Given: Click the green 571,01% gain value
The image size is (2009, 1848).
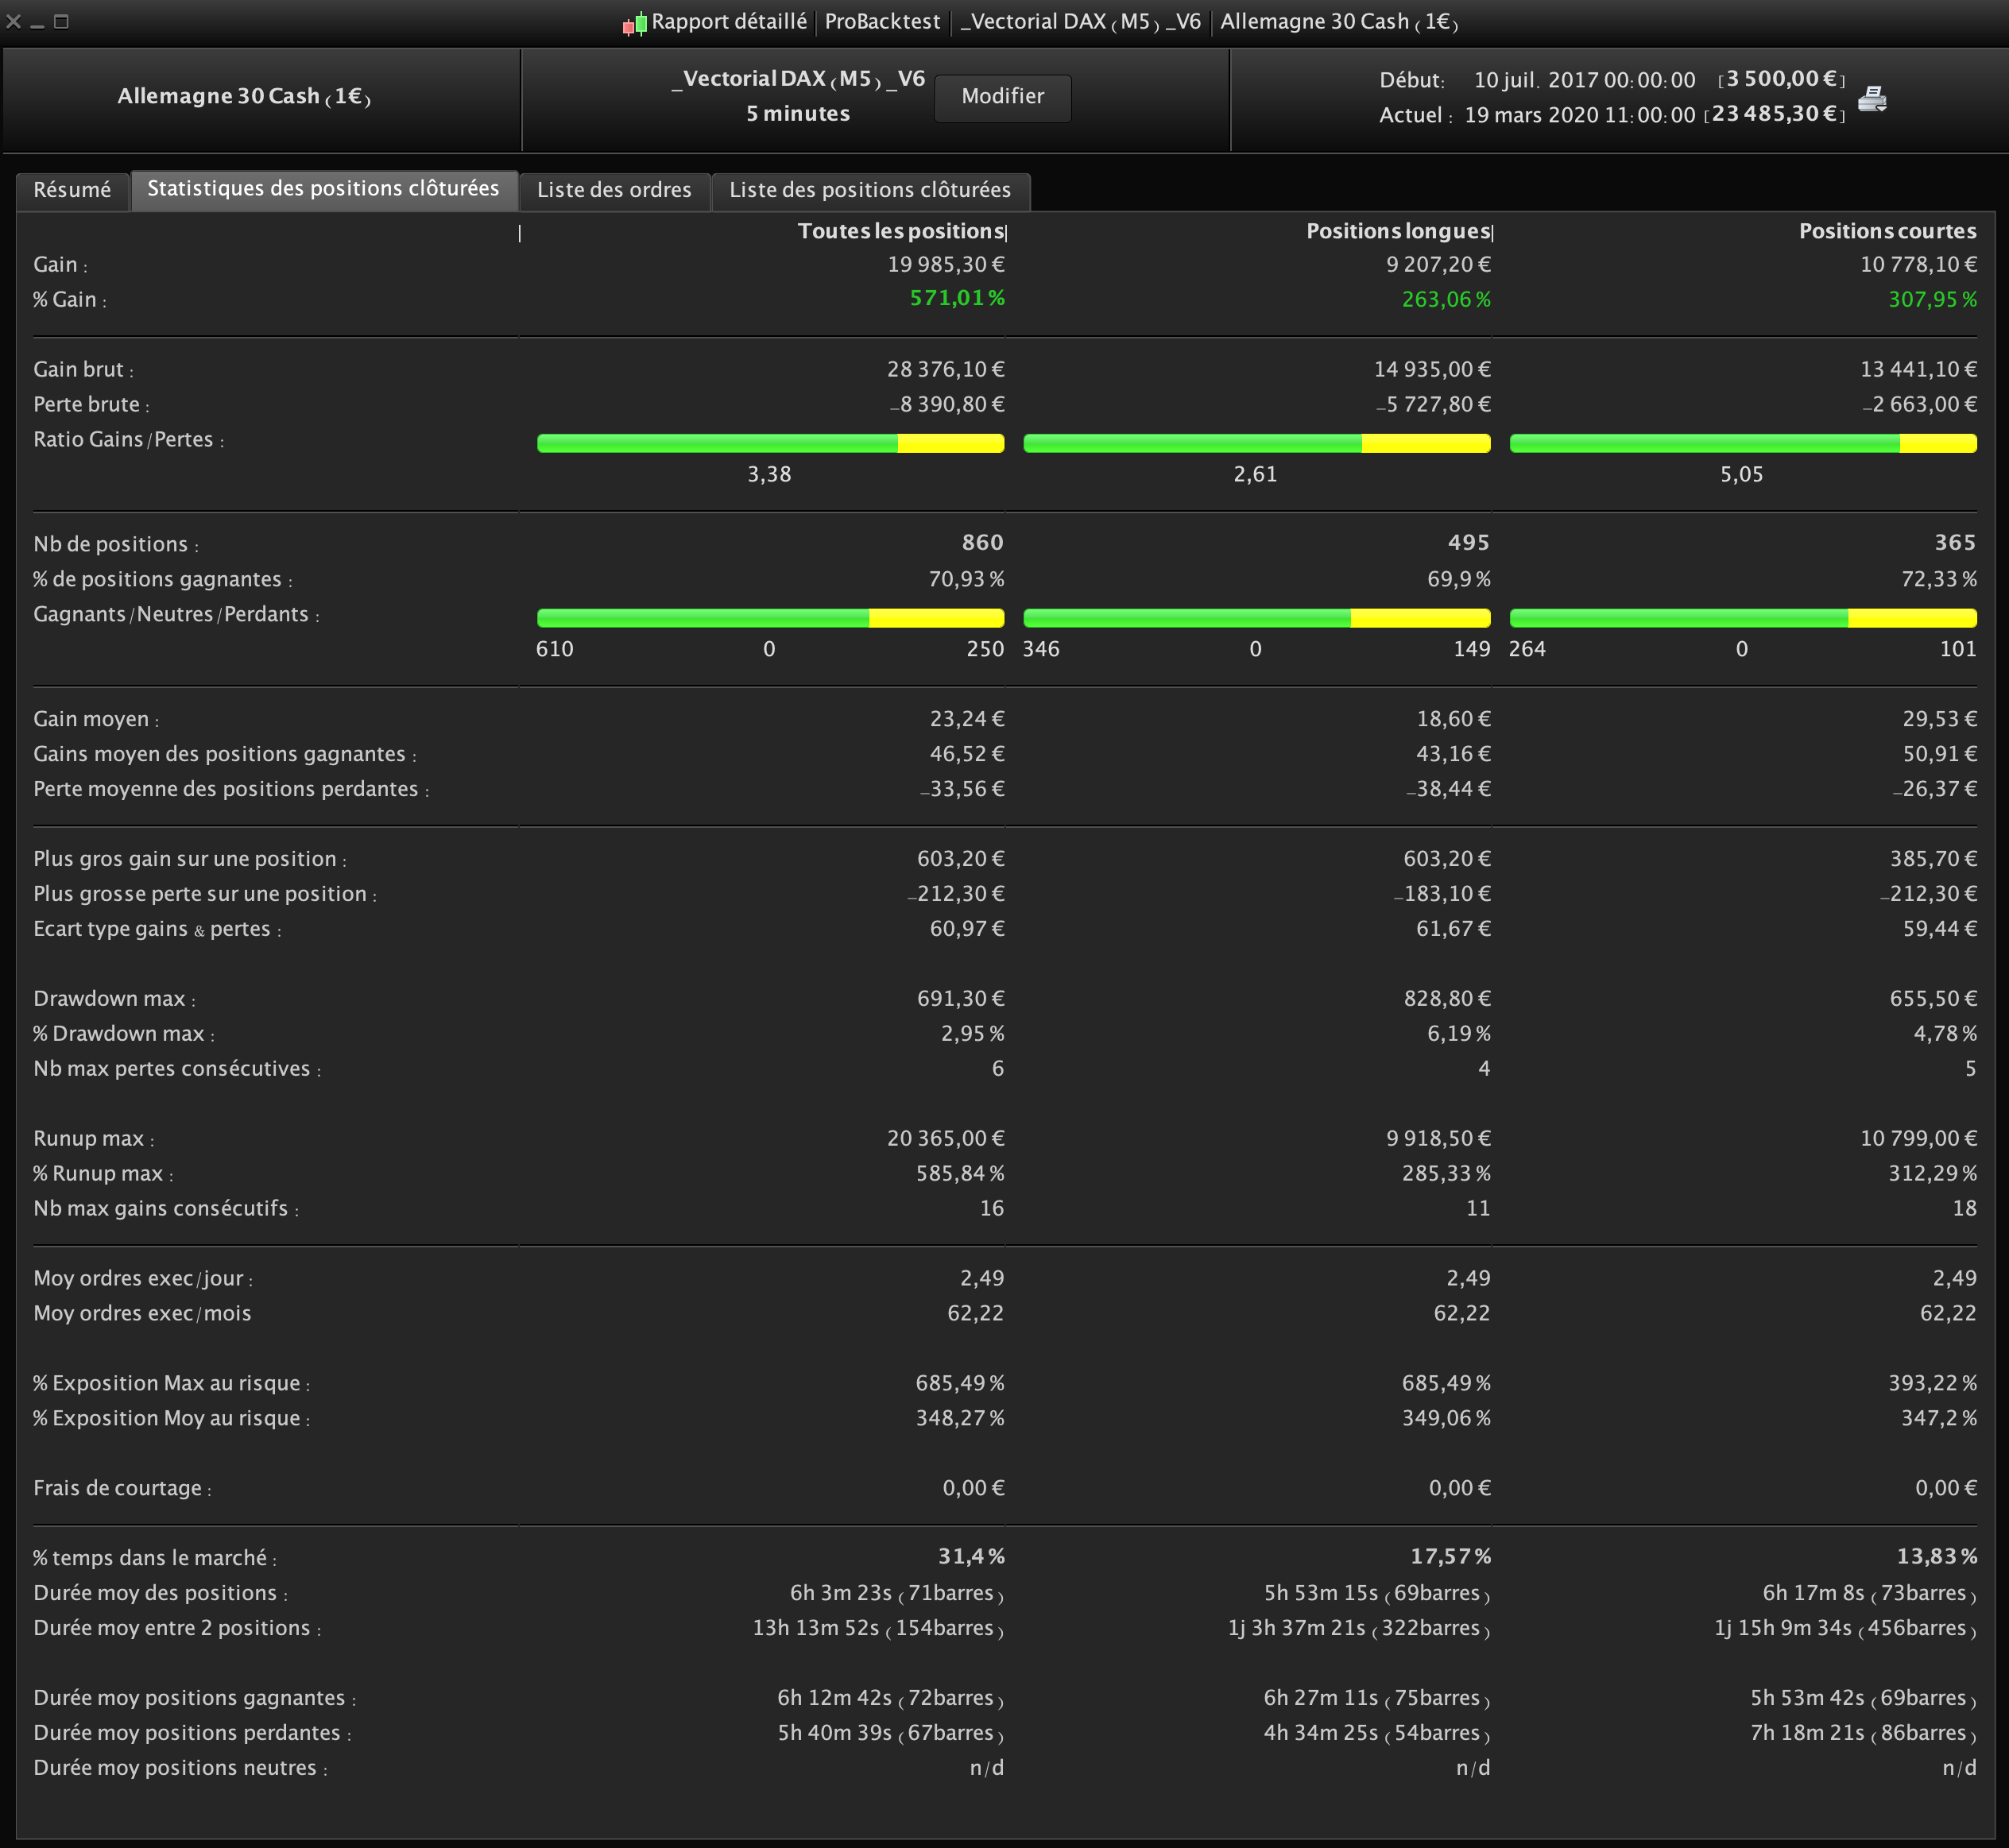Looking at the screenshot, I should (x=956, y=298).
